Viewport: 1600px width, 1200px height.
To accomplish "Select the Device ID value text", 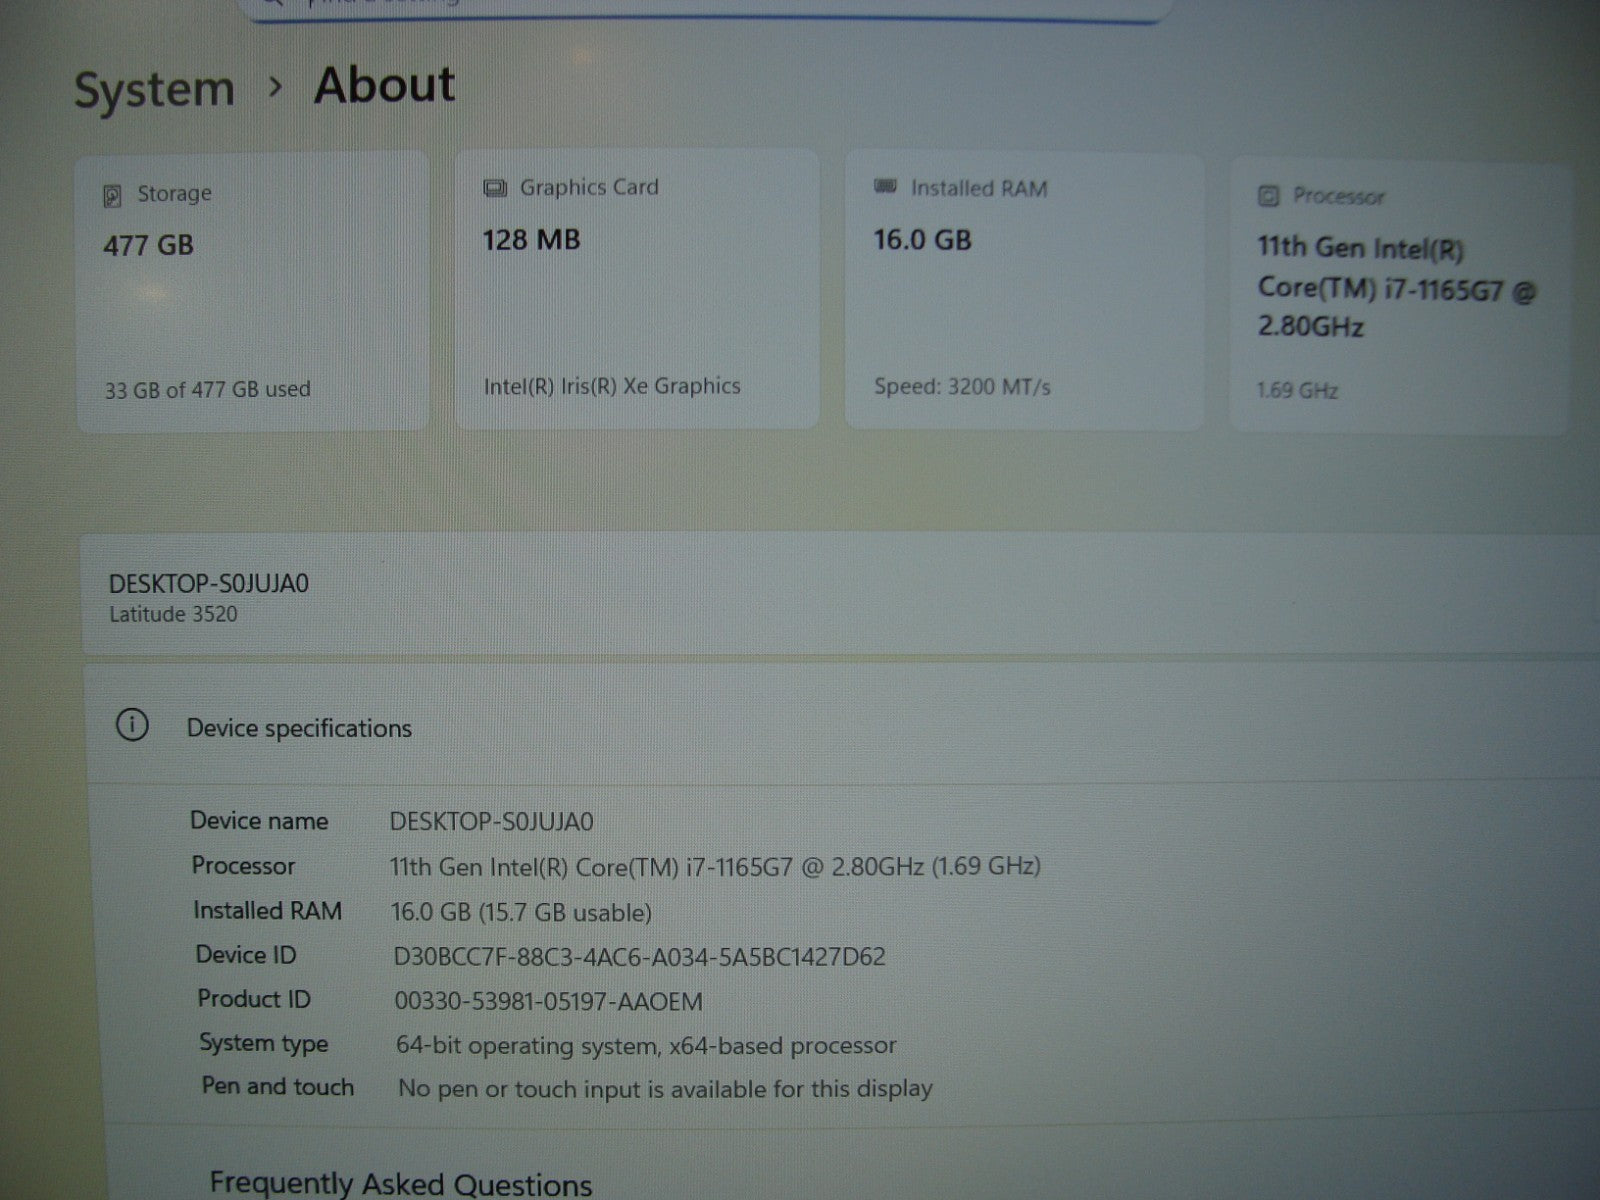I will click(639, 957).
